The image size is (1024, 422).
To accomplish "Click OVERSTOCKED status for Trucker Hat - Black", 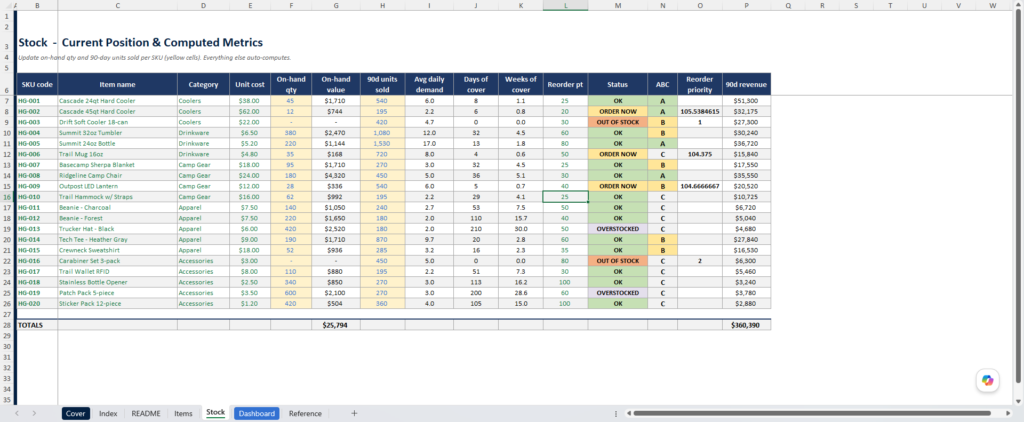I will click(618, 229).
